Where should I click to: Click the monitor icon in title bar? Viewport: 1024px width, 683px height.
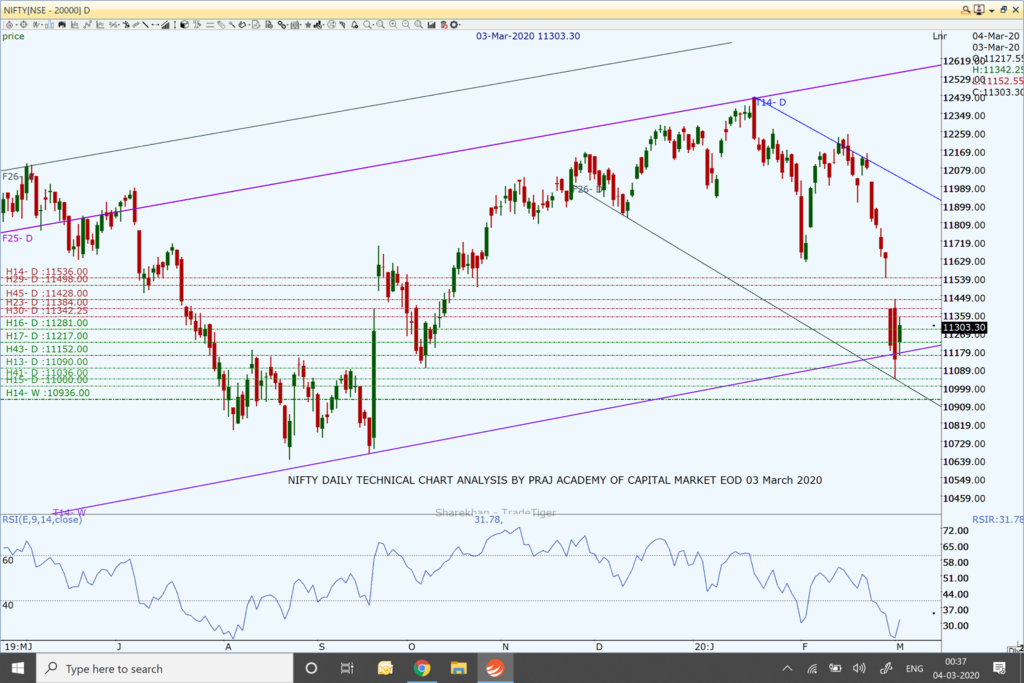click(979, 10)
